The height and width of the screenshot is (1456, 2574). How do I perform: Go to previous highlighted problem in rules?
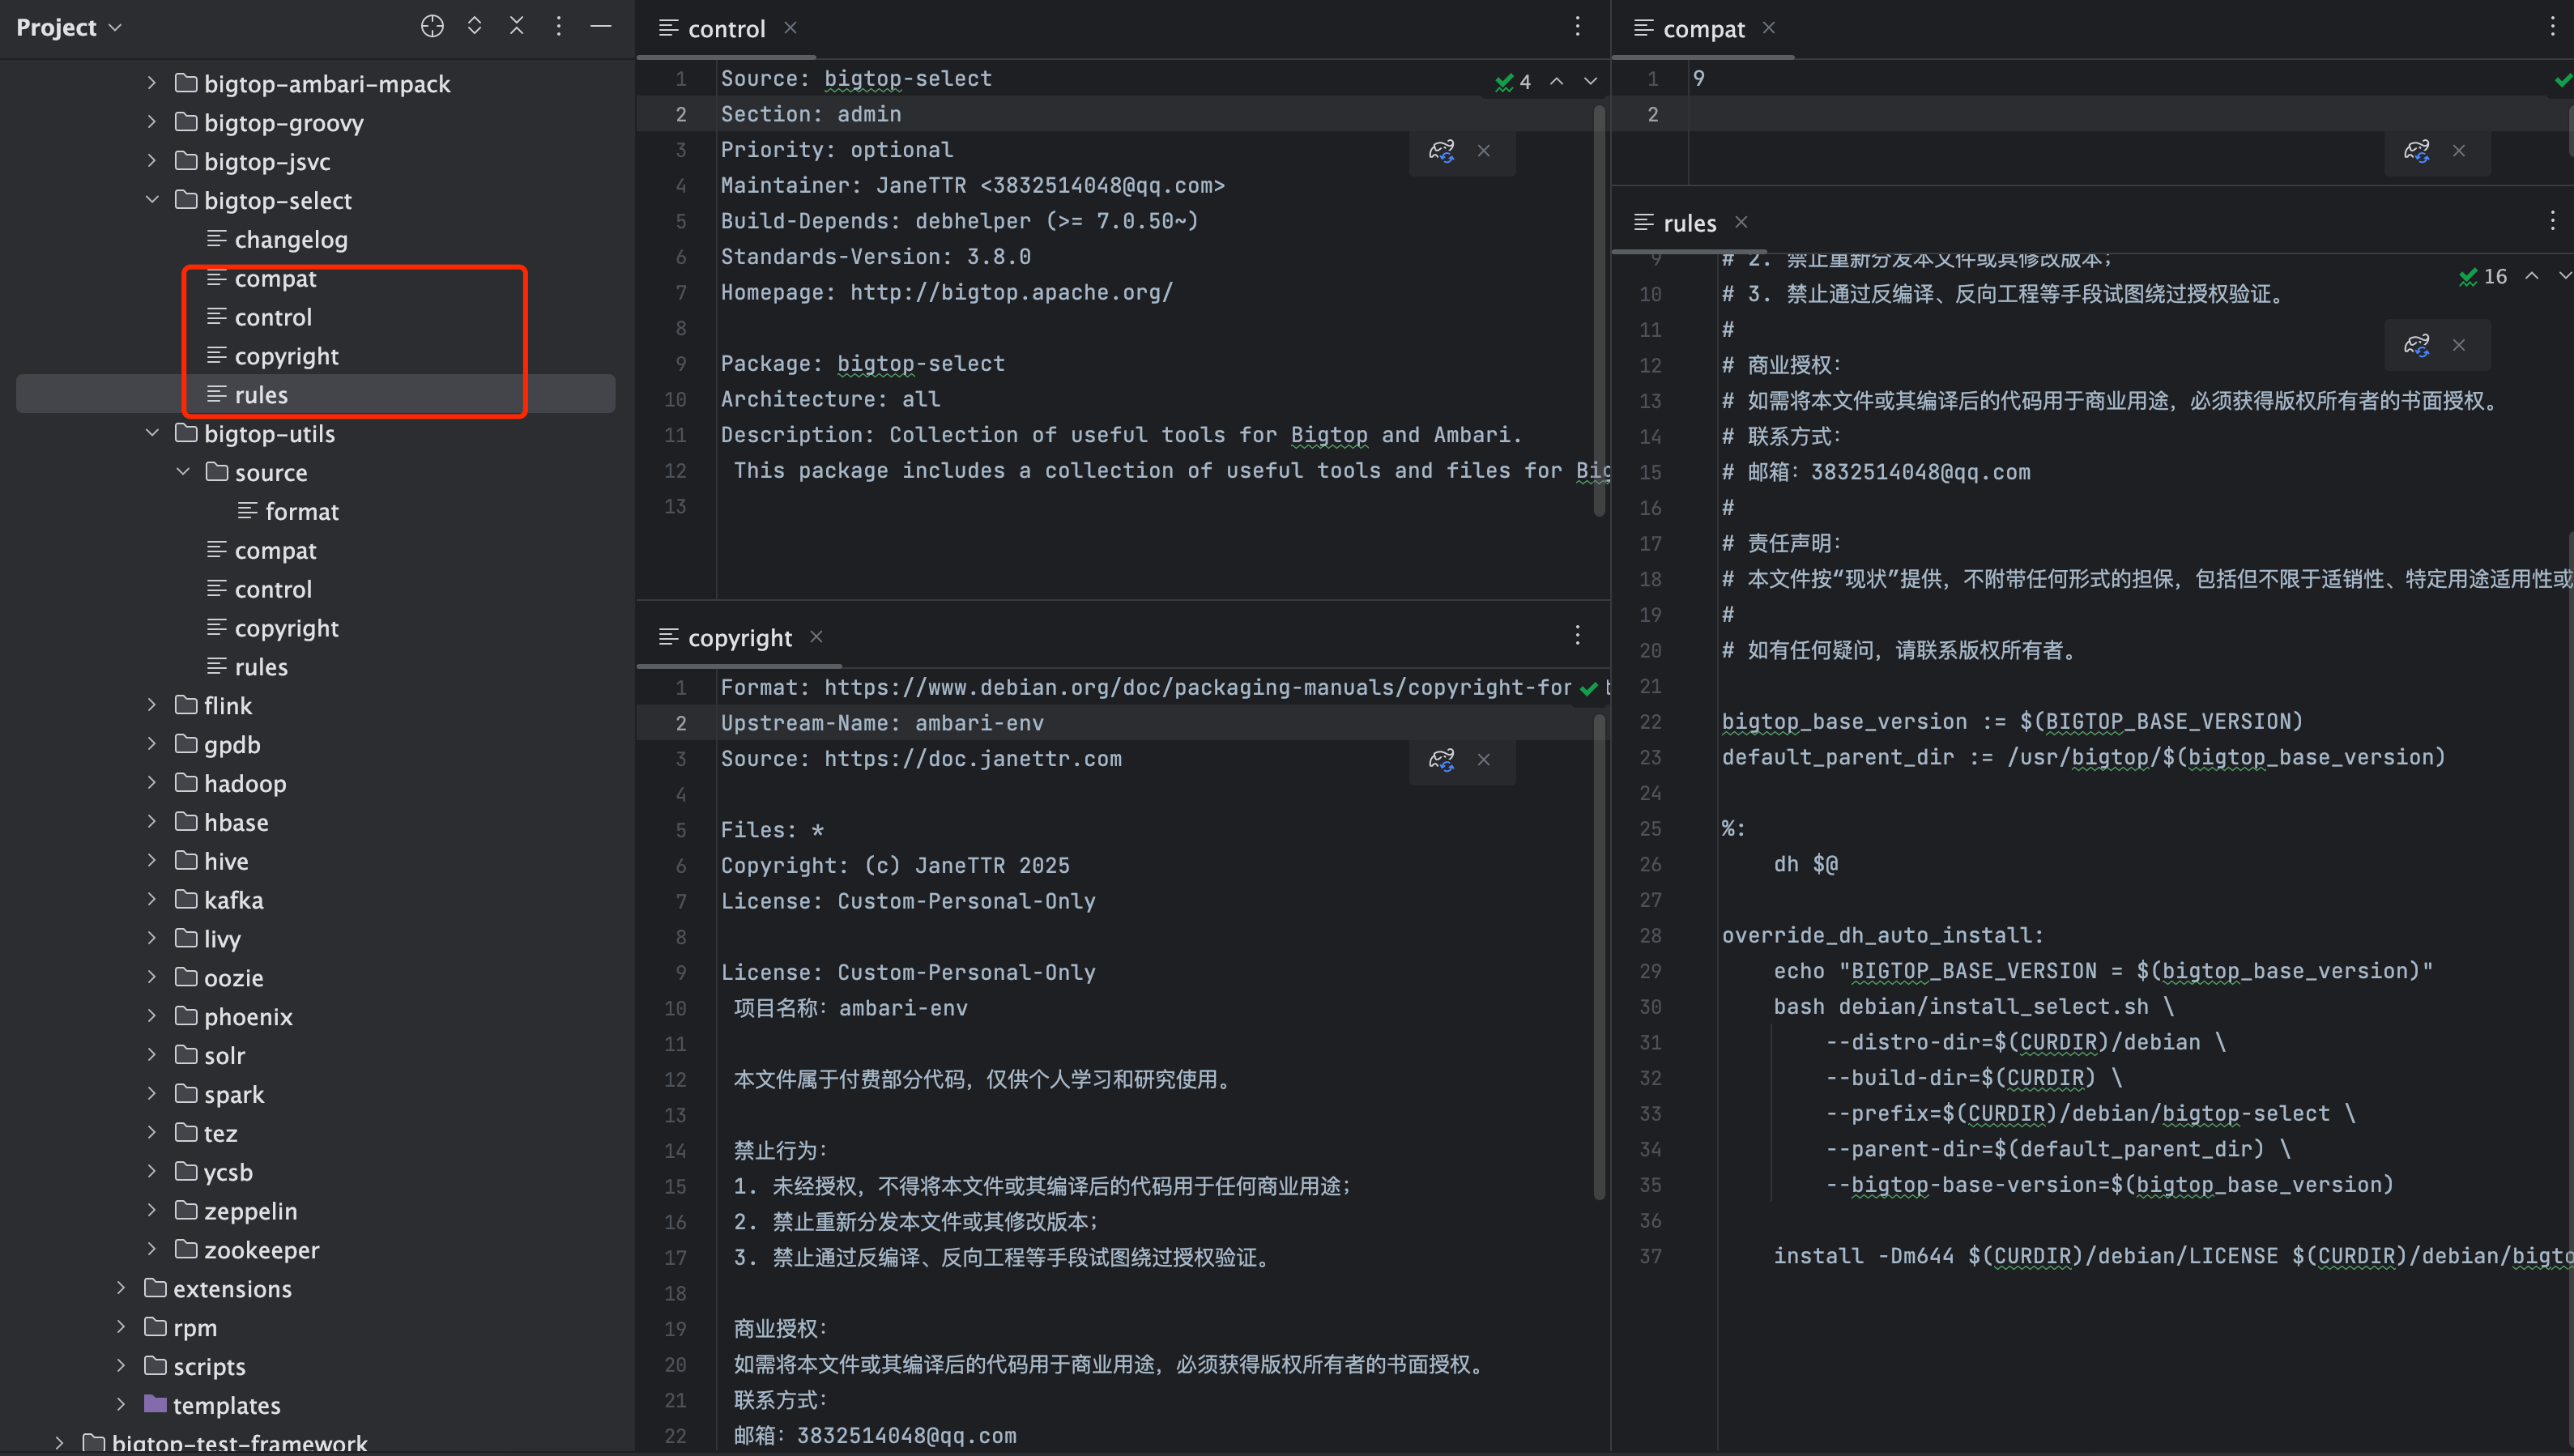point(2532,276)
